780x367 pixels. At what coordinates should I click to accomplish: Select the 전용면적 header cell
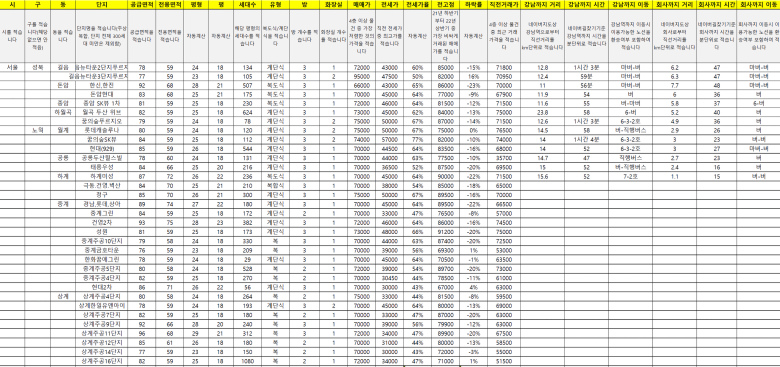170,4
